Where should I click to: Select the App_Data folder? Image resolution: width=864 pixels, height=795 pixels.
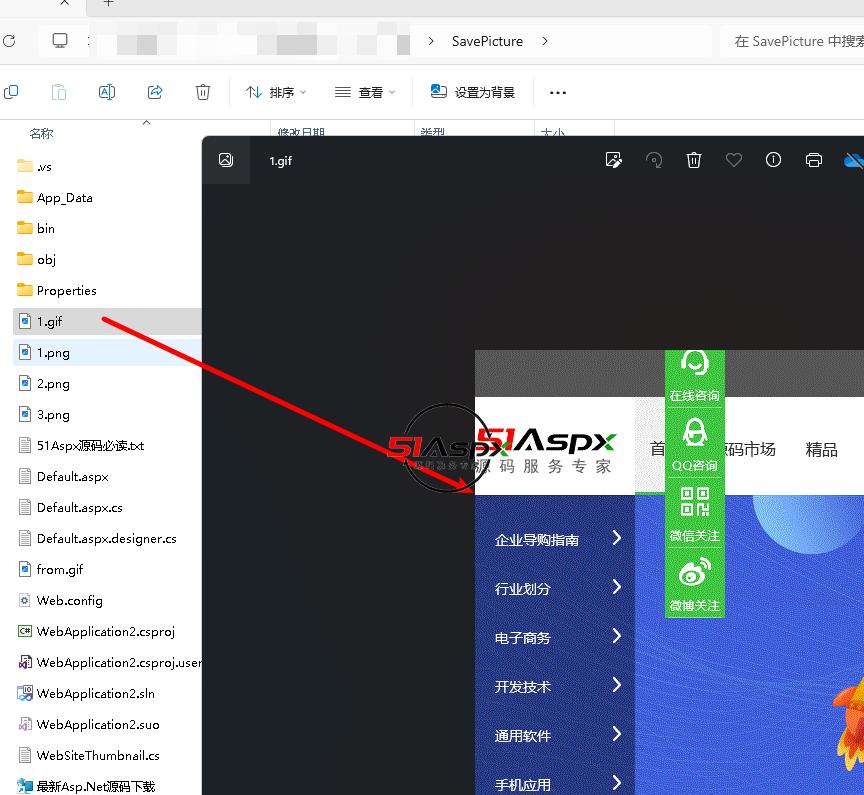64,198
